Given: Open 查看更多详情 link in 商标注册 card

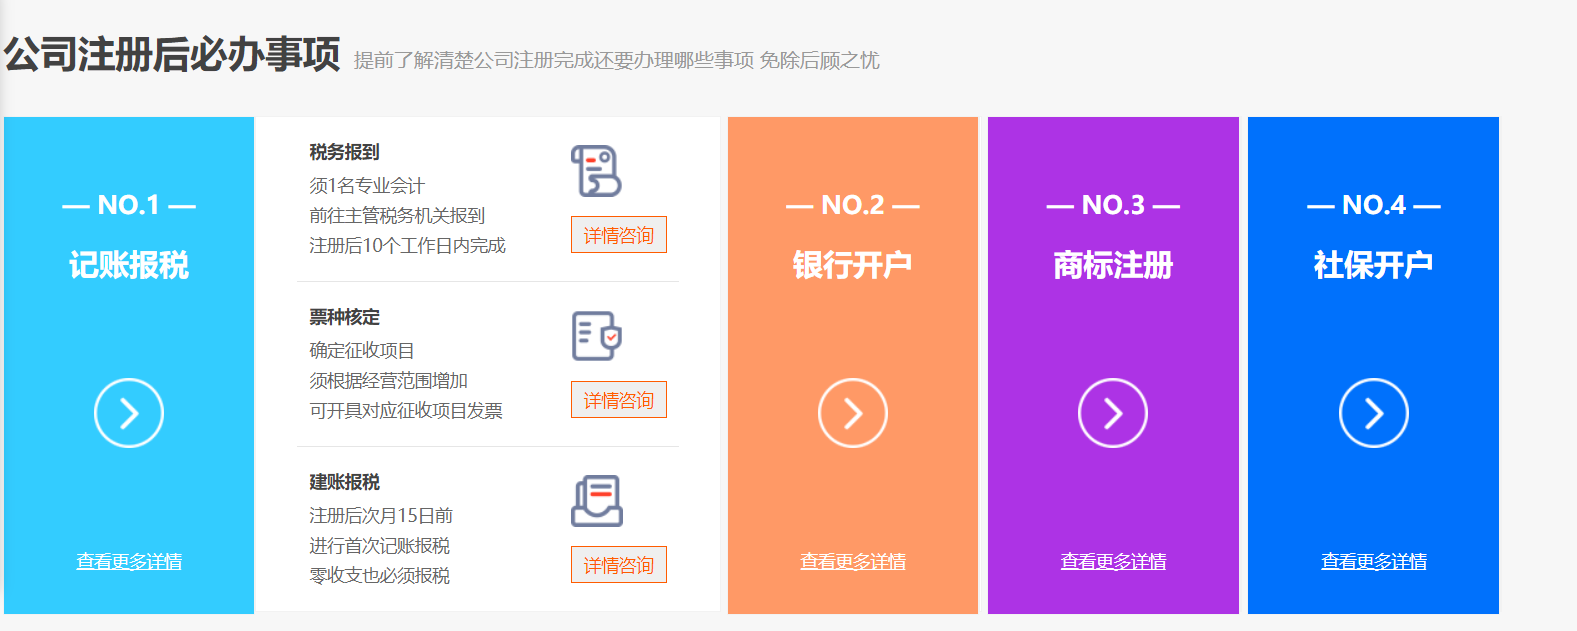Looking at the screenshot, I should [x=1113, y=562].
